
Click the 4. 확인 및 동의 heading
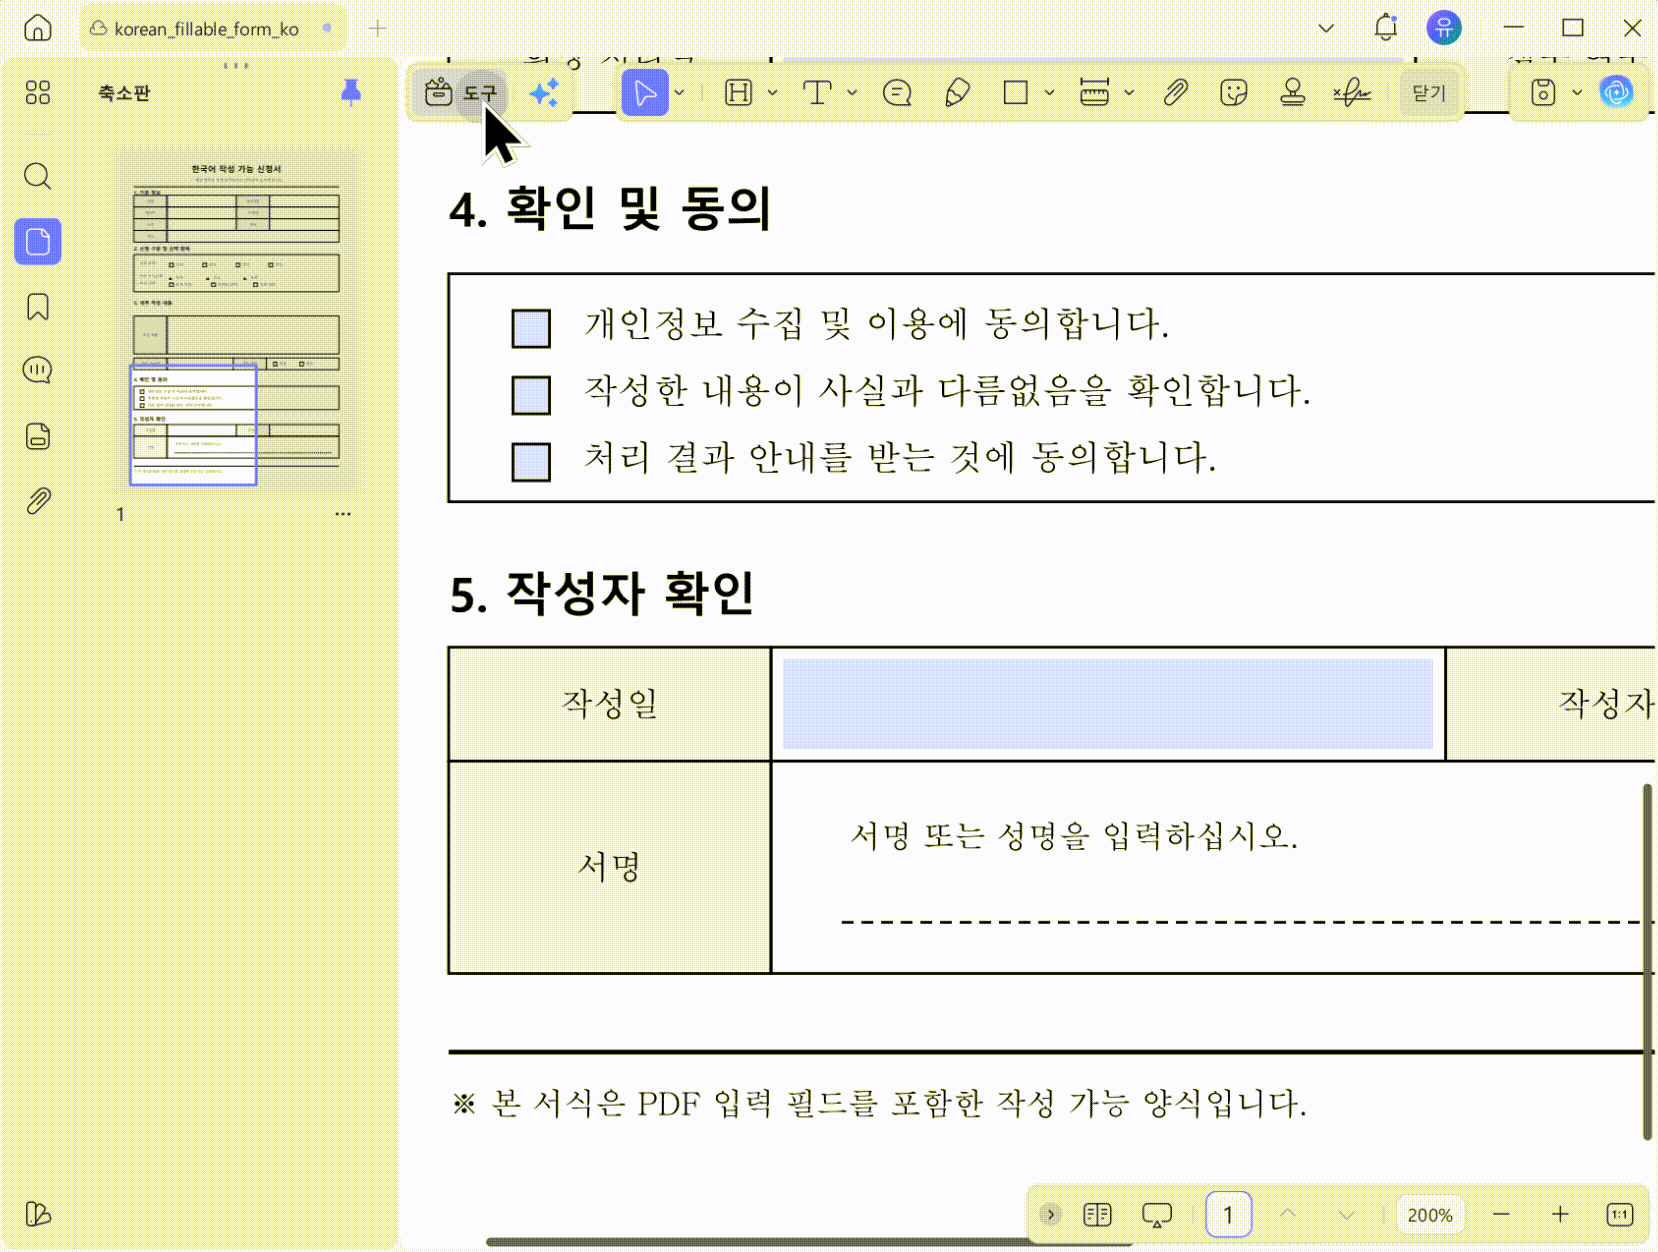(x=610, y=209)
